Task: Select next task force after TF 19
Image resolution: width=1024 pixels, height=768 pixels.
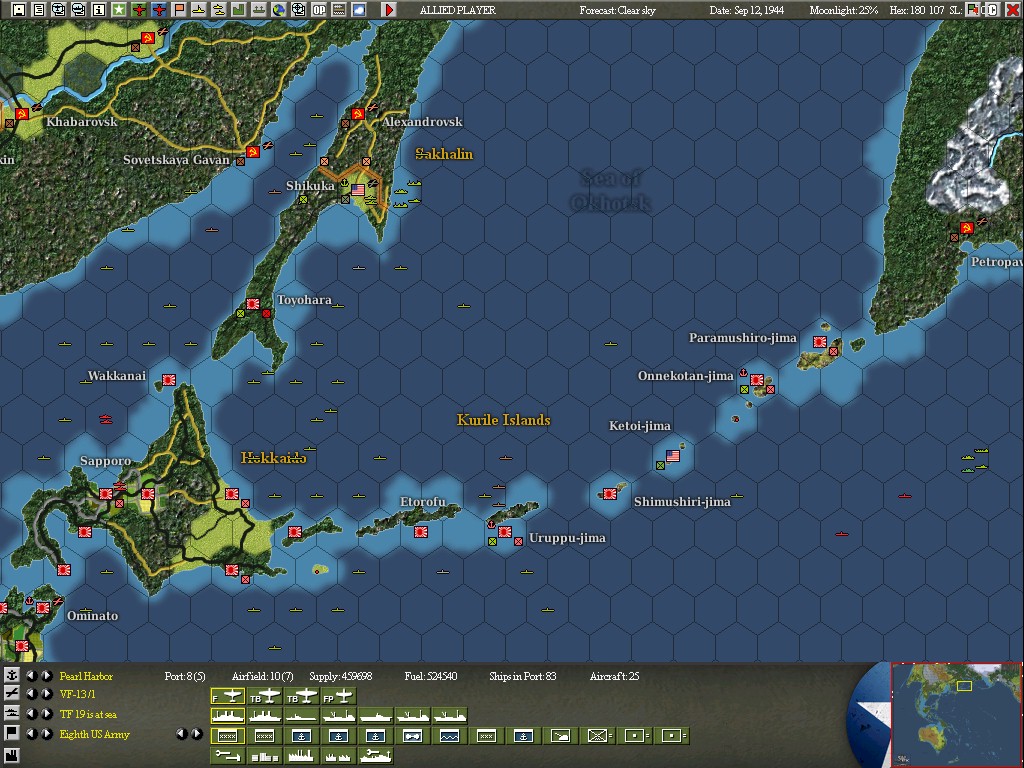Action: click(x=46, y=714)
